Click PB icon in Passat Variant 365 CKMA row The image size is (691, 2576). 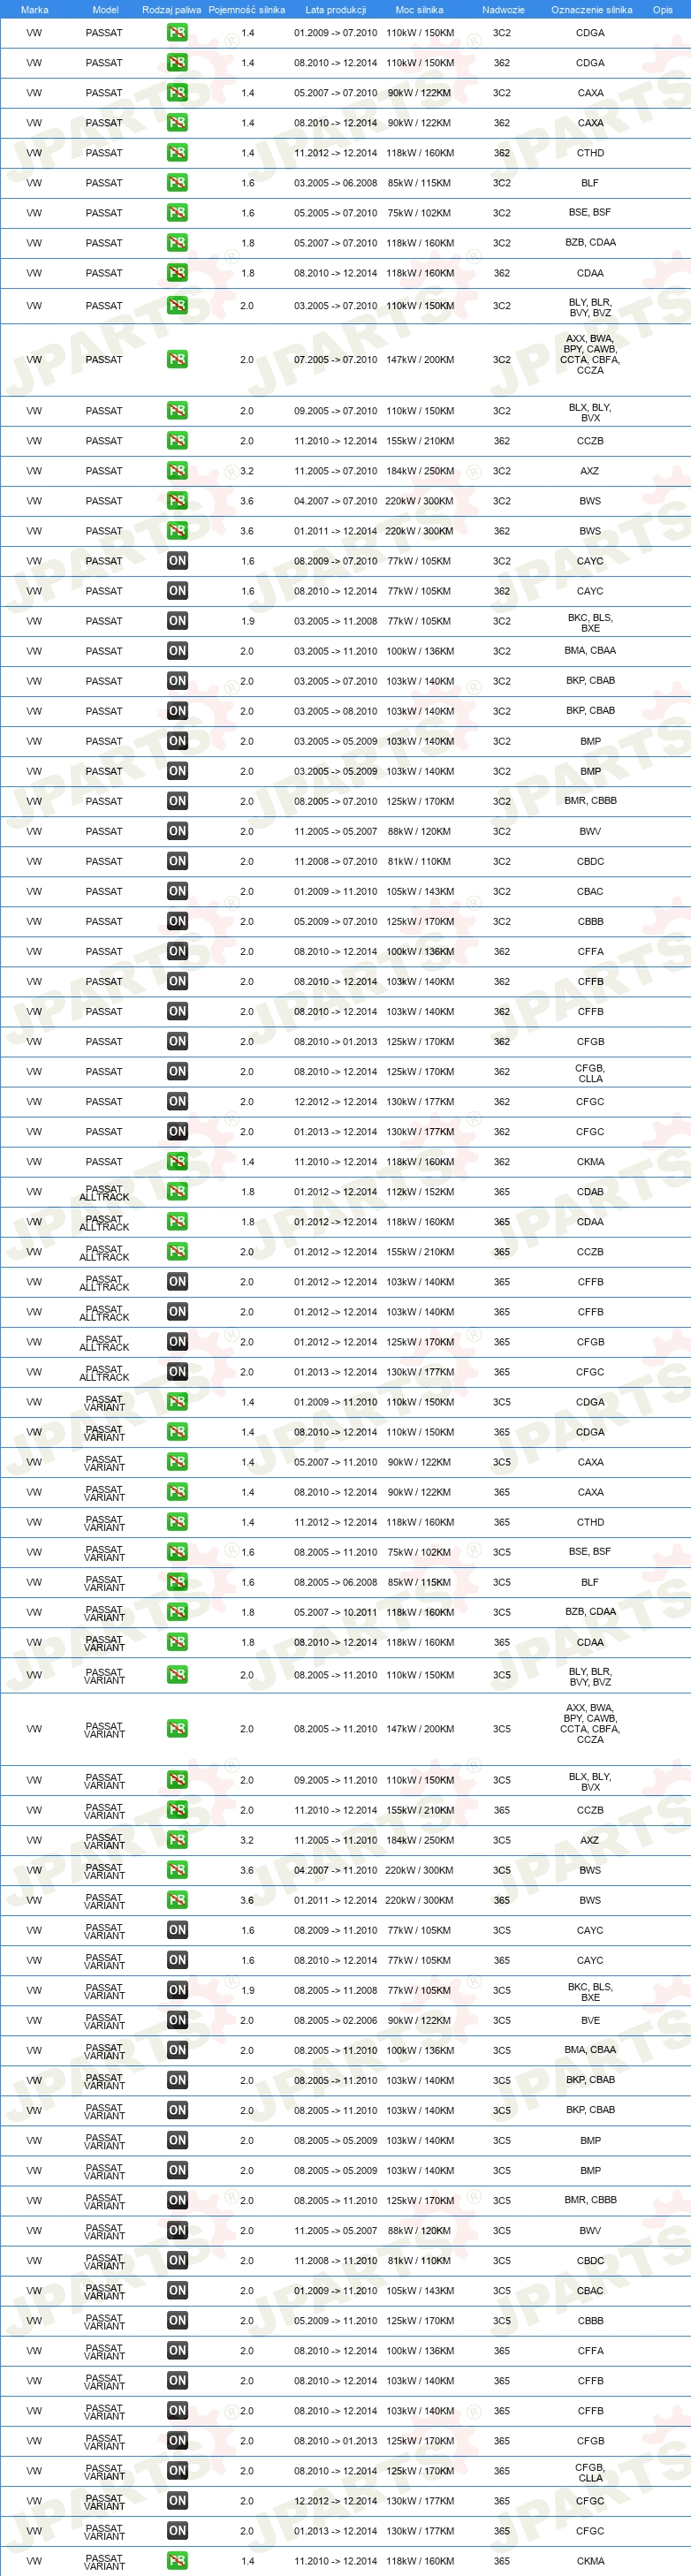click(x=177, y=2561)
